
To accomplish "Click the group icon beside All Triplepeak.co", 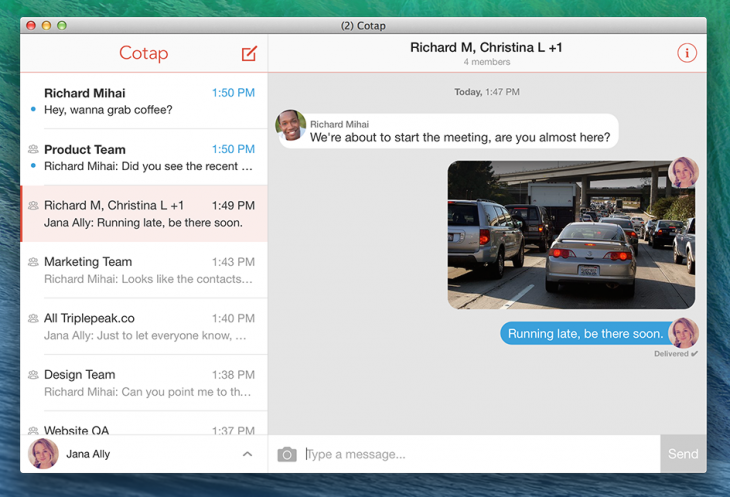I will pyautogui.click(x=33, y=318).
